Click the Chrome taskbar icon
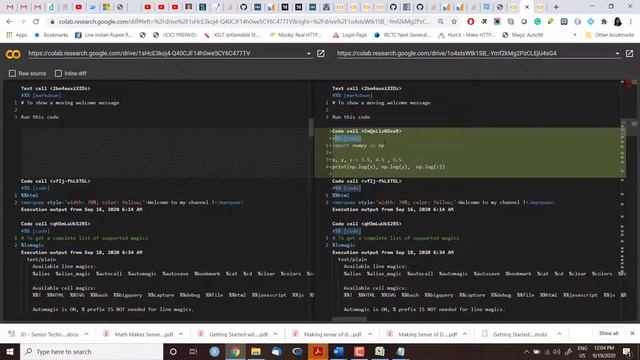Image resolution: width=640 pixels, height=360 pixels. pos(235,351)
